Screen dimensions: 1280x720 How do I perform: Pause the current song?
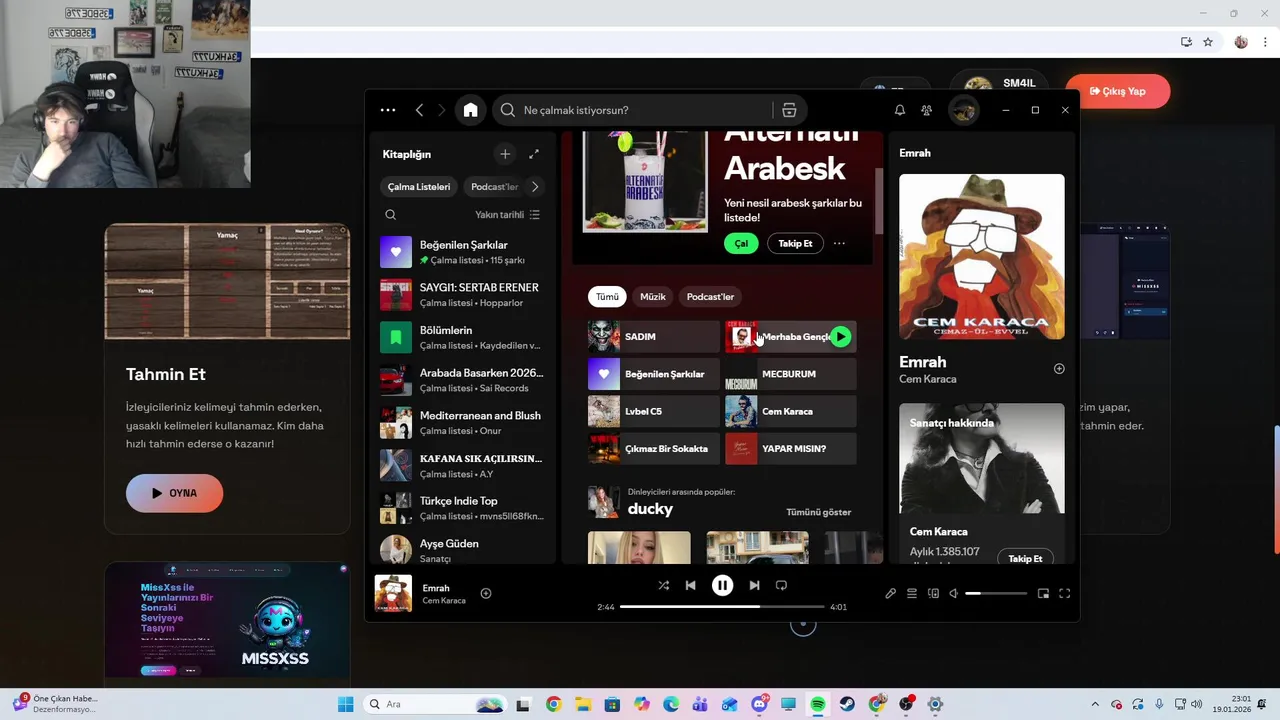point(722,586)
